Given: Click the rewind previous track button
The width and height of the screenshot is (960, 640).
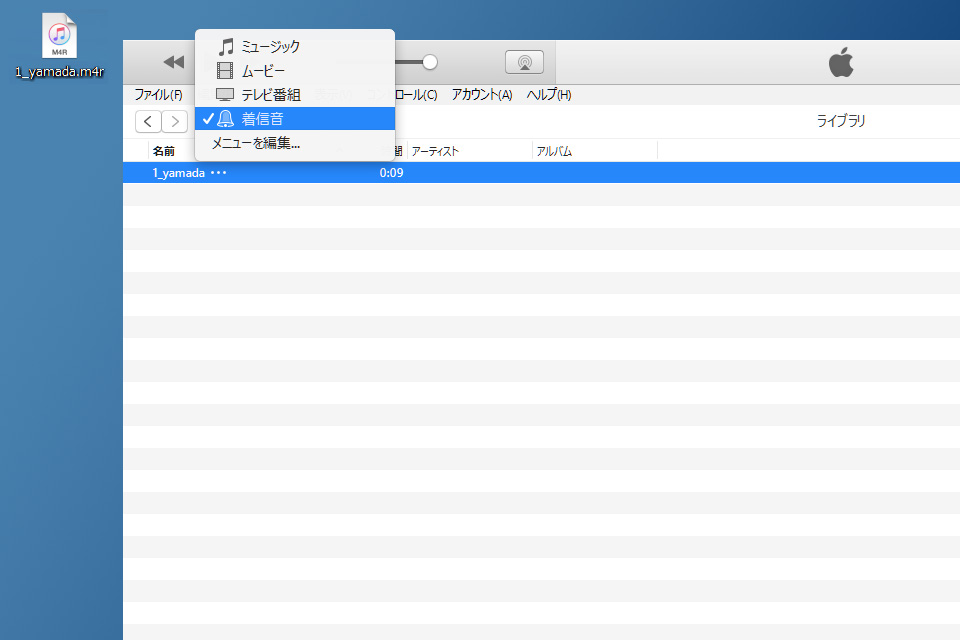Looking at the screenshot, I should pos(174,62).
